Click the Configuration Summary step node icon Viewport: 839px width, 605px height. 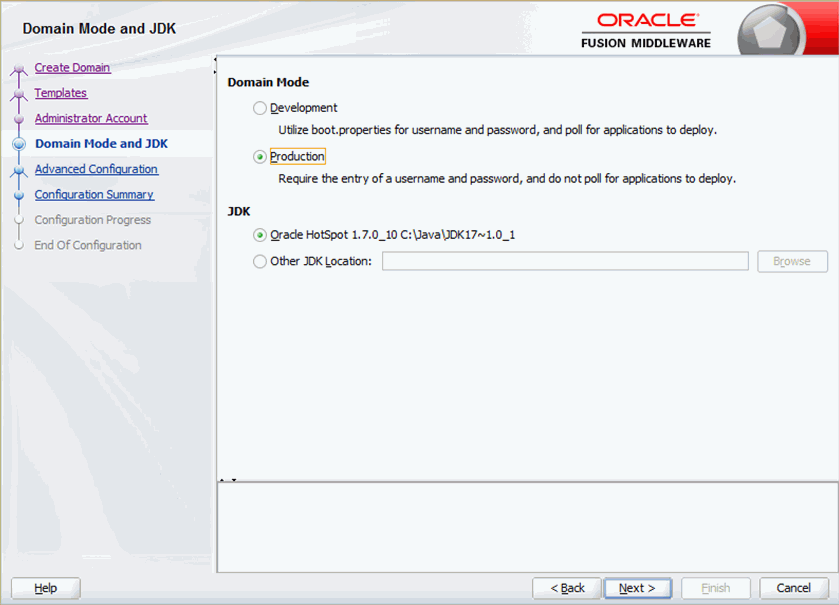point(20,194)
